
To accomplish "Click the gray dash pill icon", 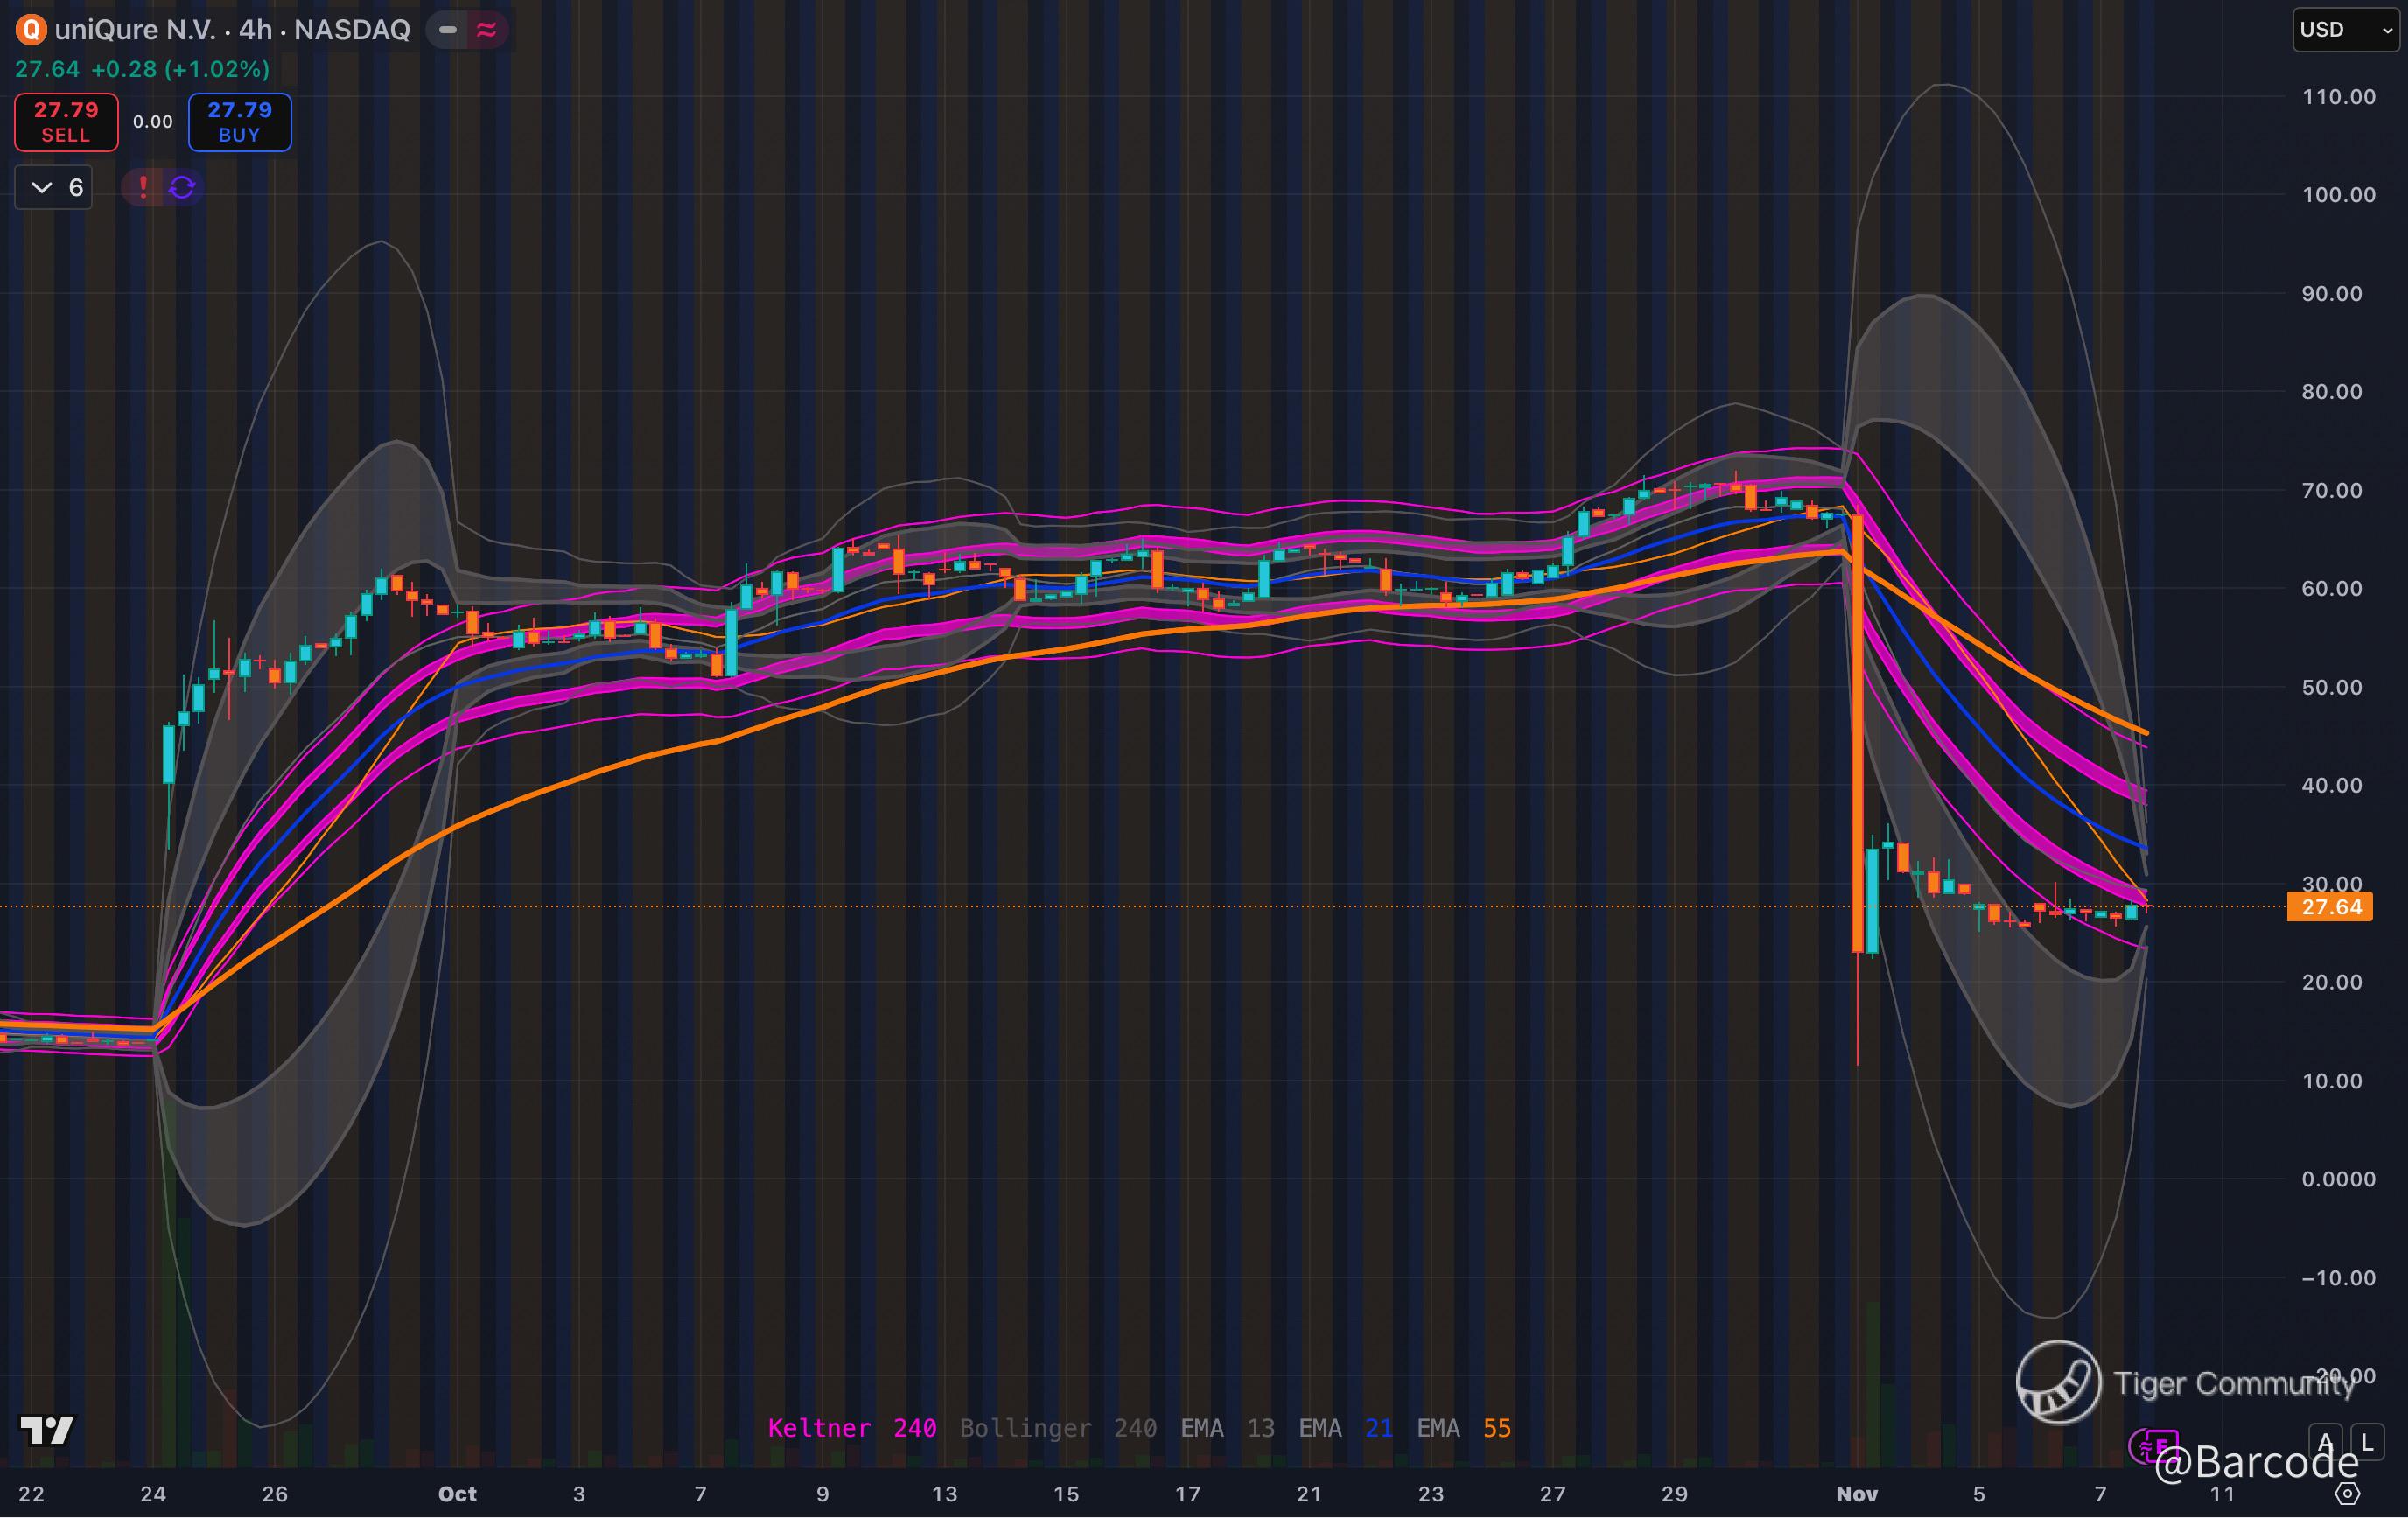I will pyautogui.click(x=448, y=30).
